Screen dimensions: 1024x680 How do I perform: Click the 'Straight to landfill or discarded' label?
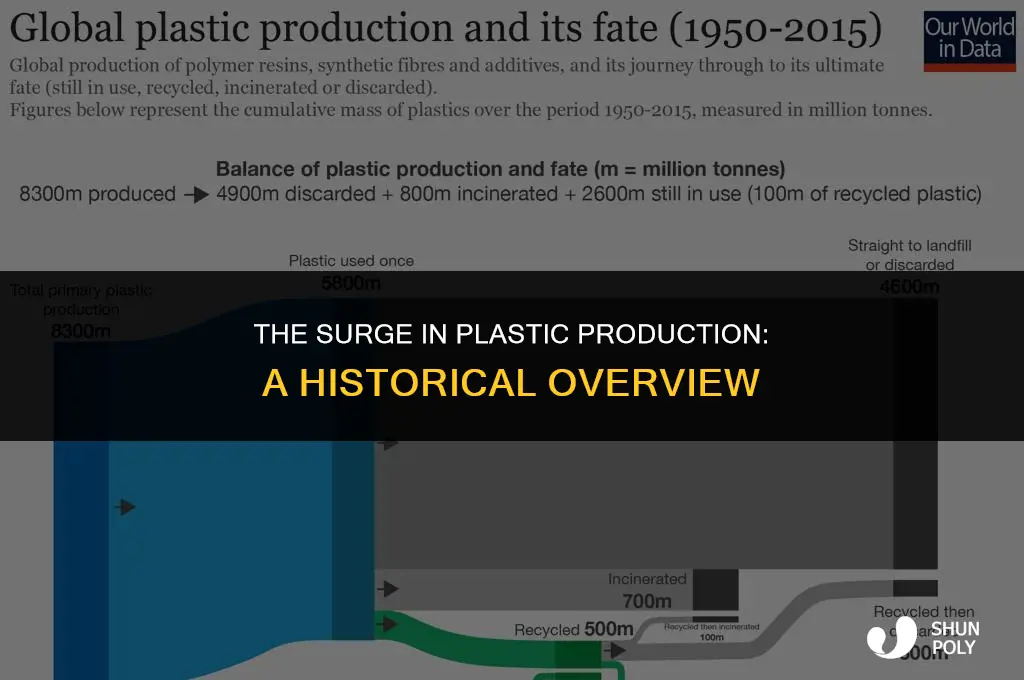pos(910,255)
